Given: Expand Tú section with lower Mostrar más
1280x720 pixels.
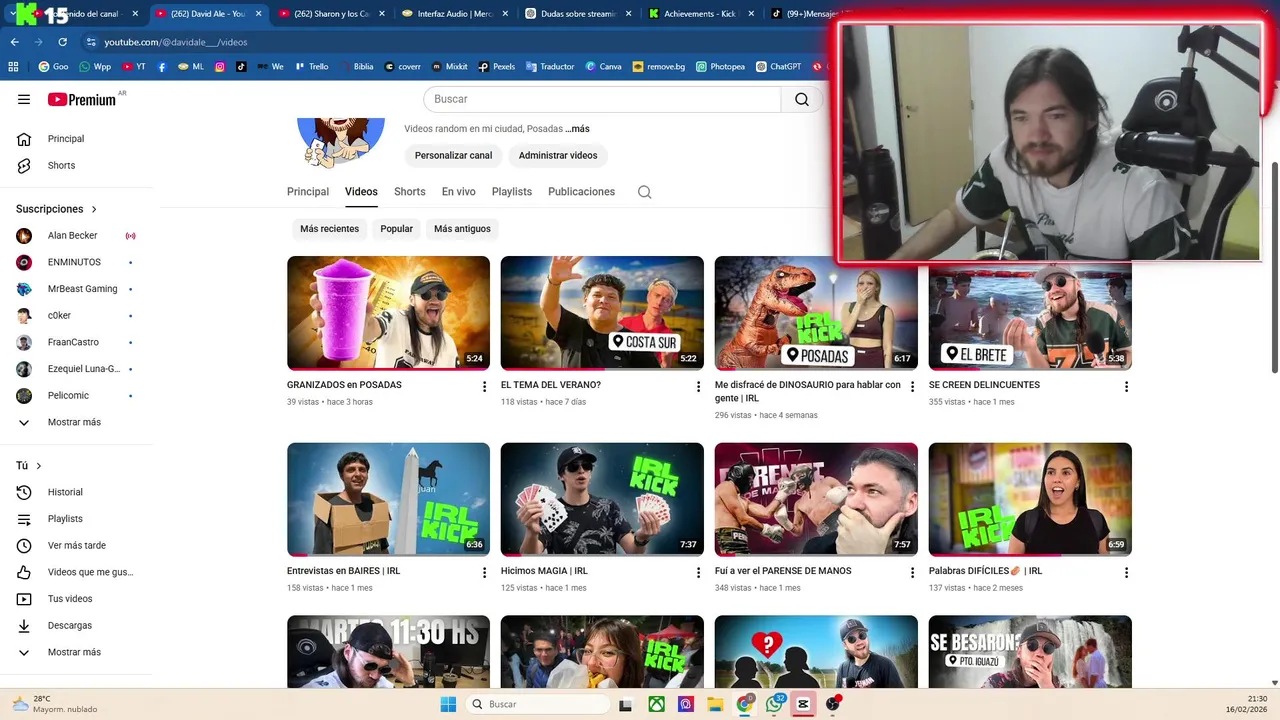Looking at the screenshot, I should coord(76,652).
